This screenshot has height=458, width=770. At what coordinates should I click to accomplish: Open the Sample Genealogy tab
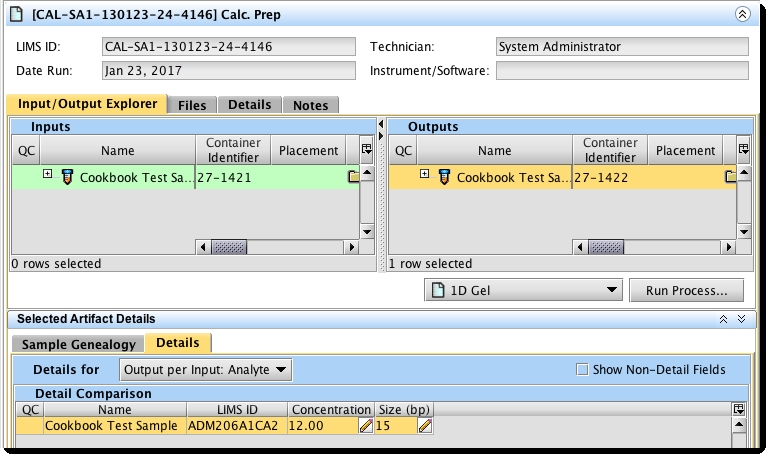79,344
